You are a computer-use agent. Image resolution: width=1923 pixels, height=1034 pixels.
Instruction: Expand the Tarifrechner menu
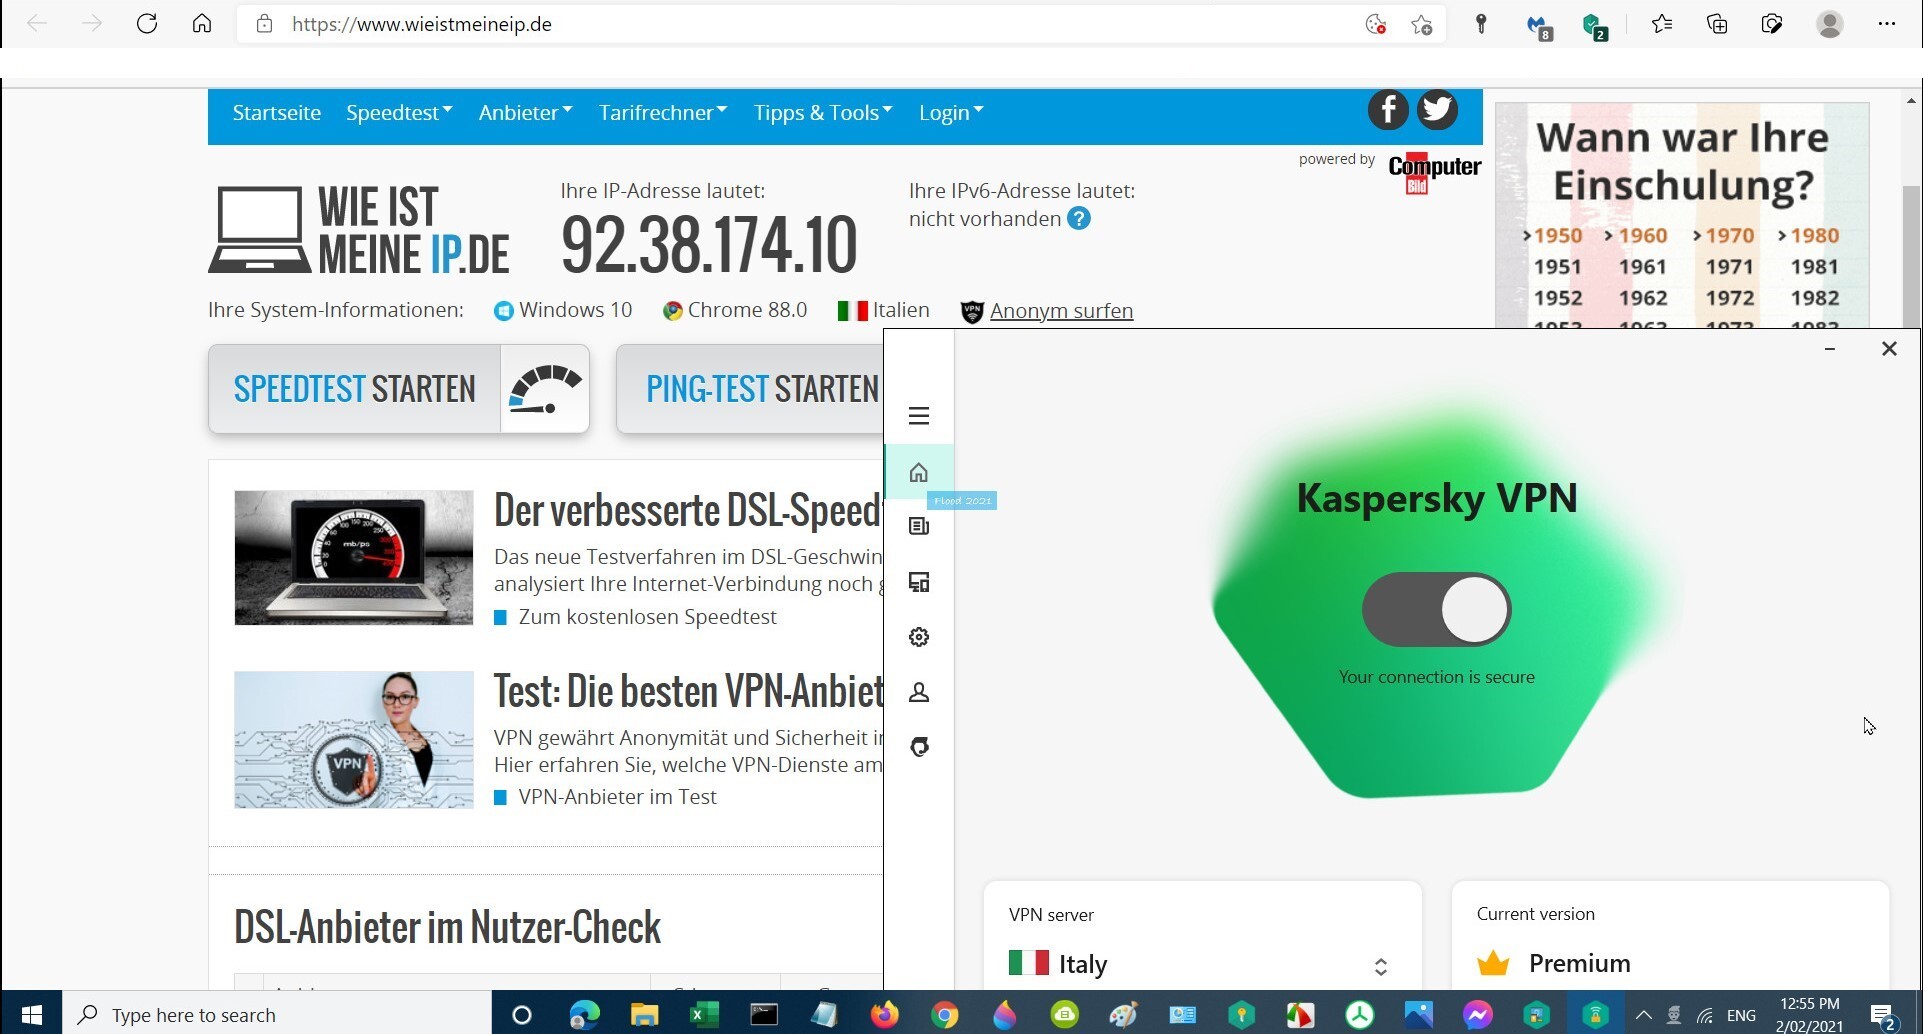(663, 113)
